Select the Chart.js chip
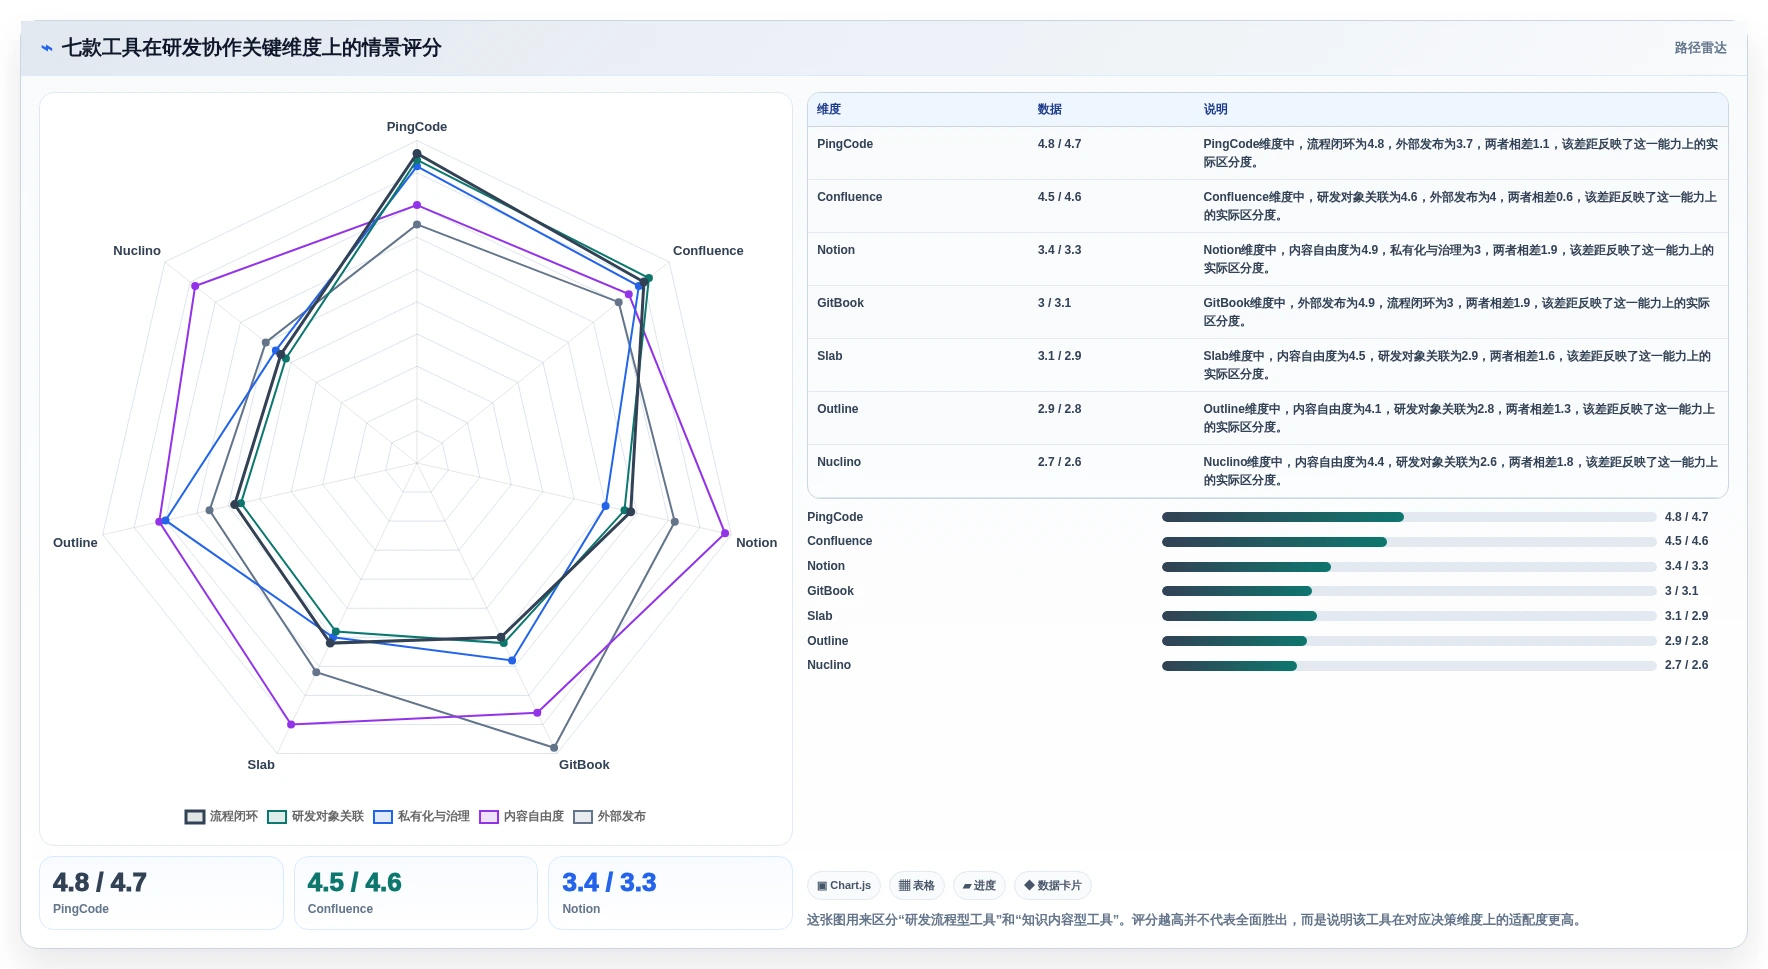The height and width of the screenshot is (969, 1768). pyautogui.click(x=844, y=886)
